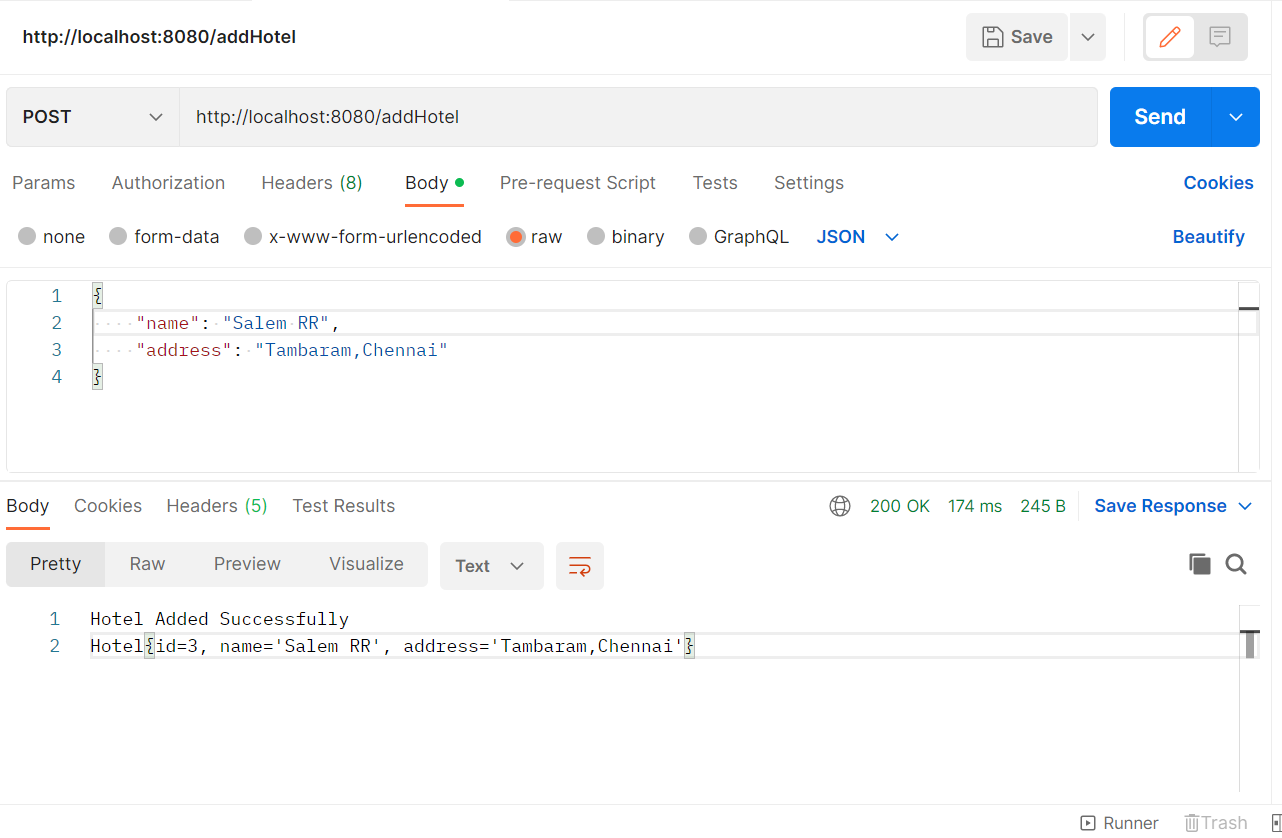
Task: Open the request comments icon
Action: pyautogui.click(x=1219, y=36)
